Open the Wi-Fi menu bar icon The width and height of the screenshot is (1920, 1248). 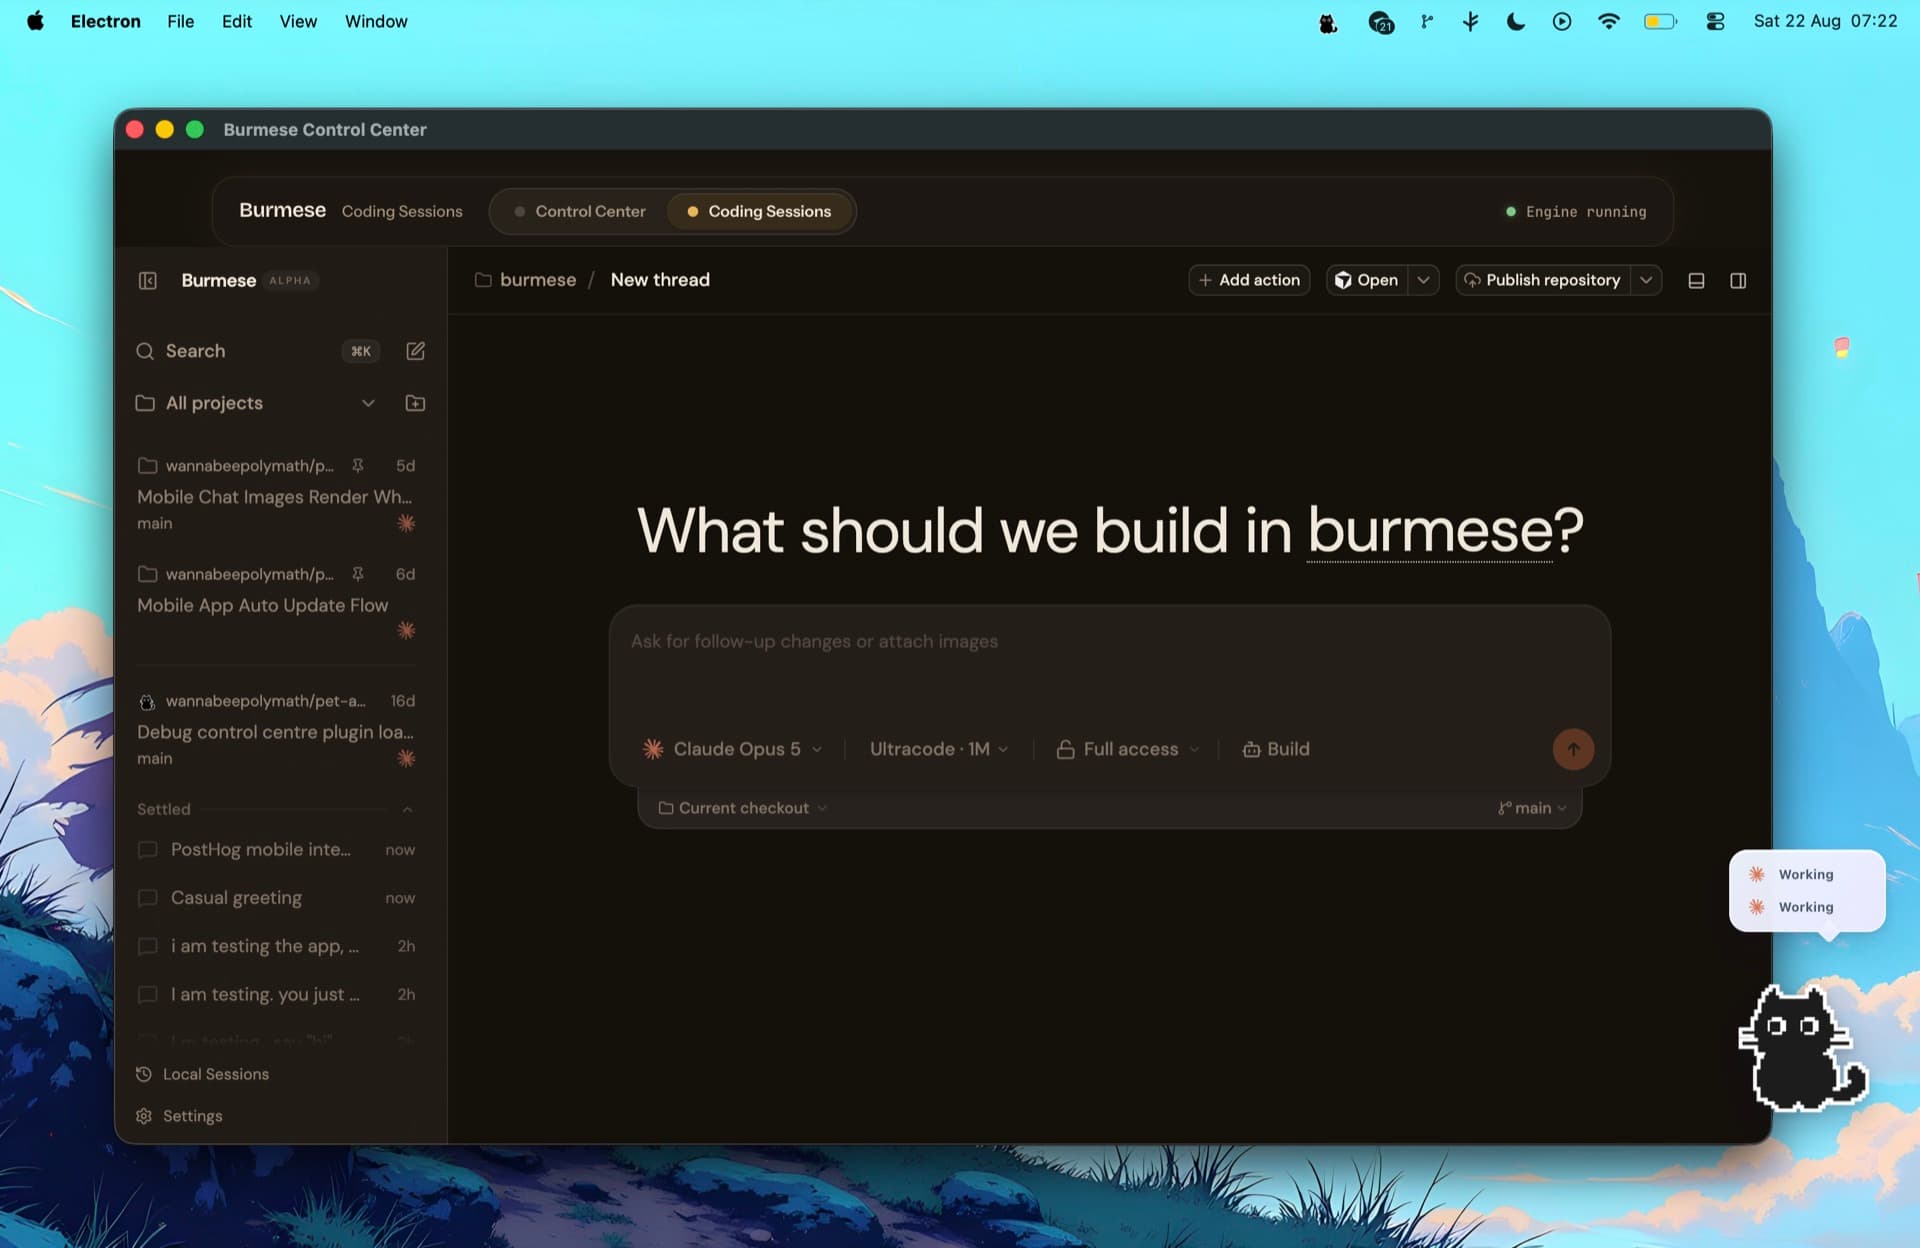click(1609, 21)
